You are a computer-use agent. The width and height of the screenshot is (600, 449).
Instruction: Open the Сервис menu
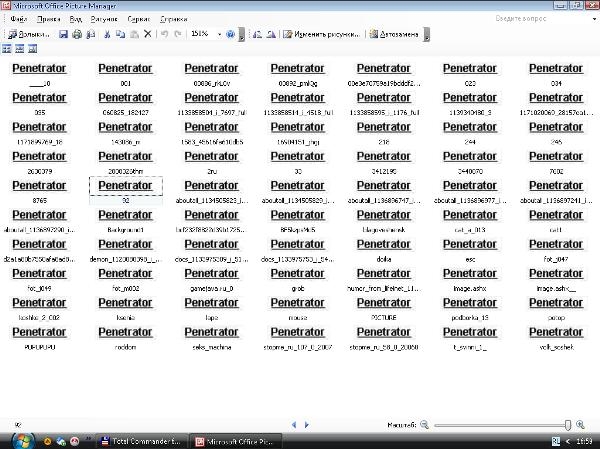(139, 19)
